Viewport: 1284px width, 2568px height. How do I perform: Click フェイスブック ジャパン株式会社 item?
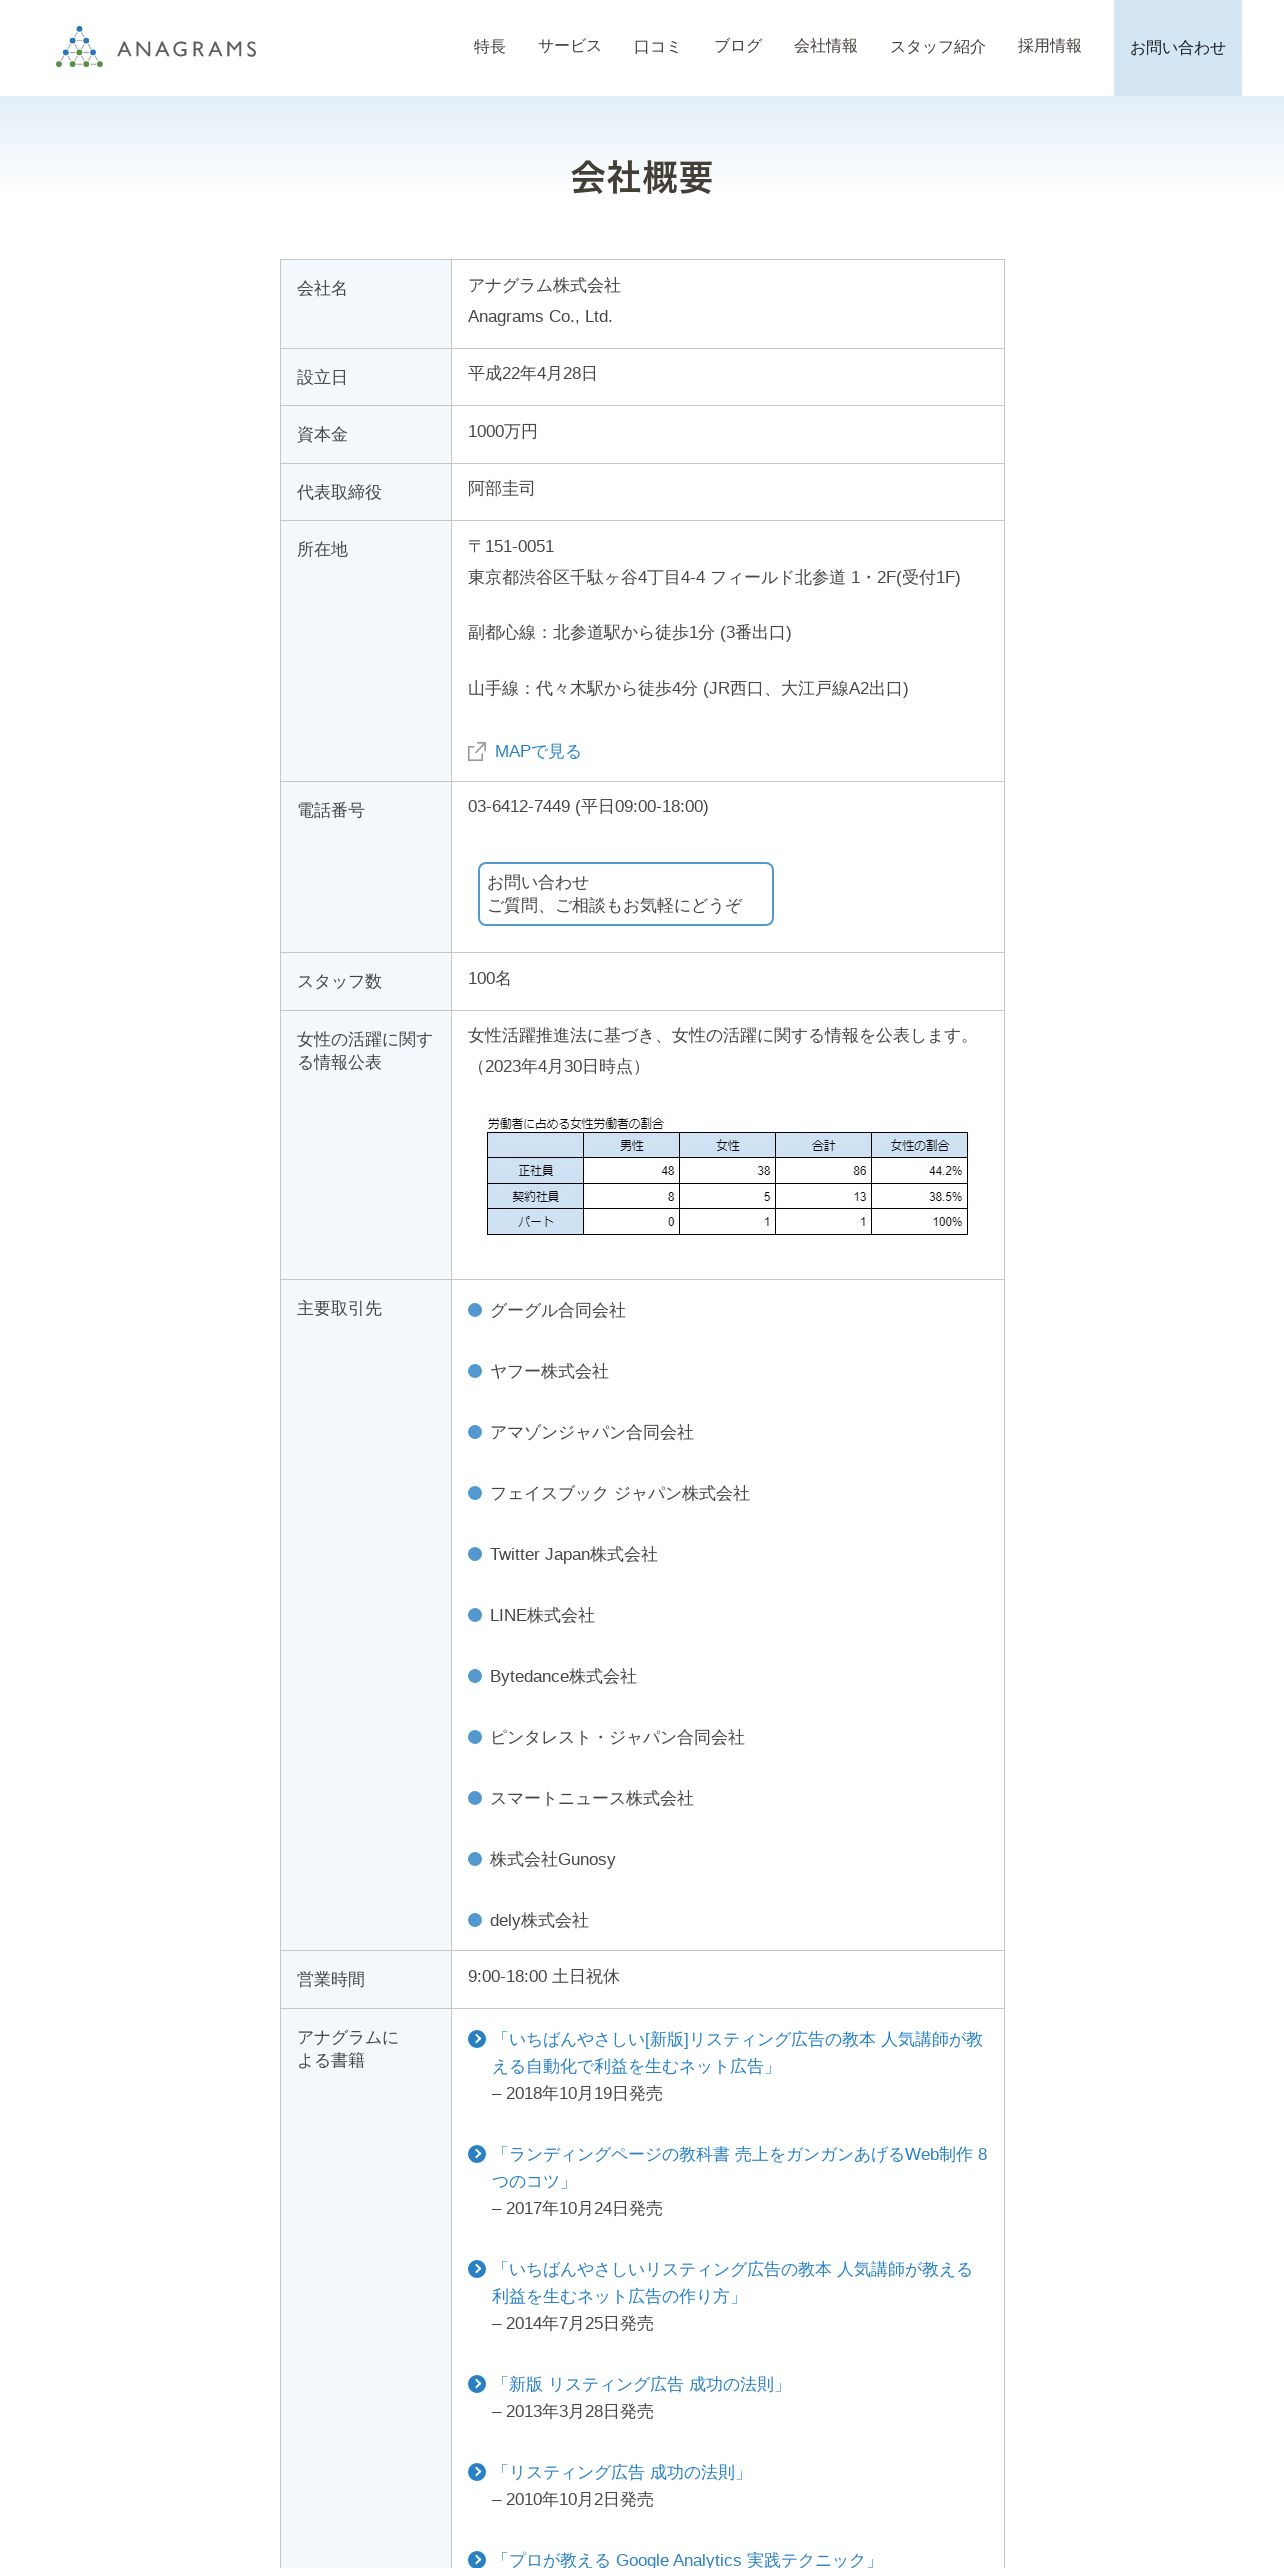coord(619,1493)
